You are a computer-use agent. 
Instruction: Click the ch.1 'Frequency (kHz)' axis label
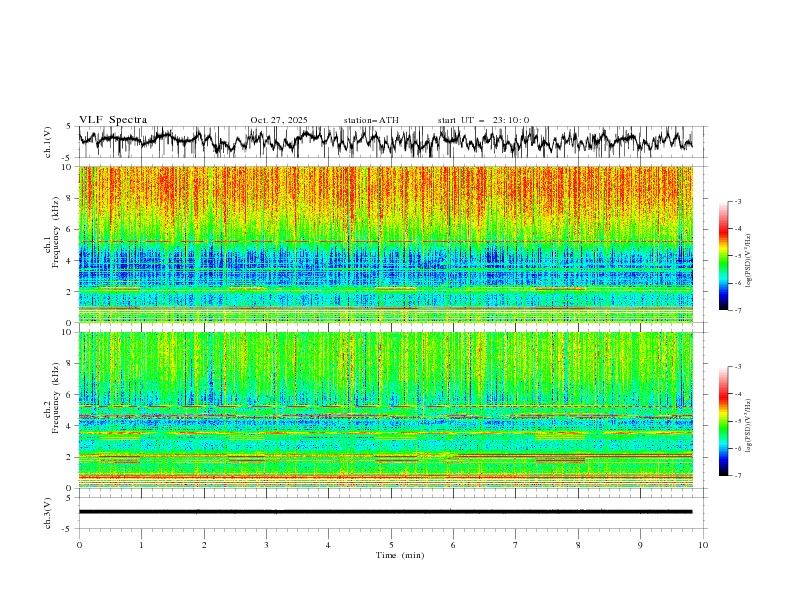55,232
